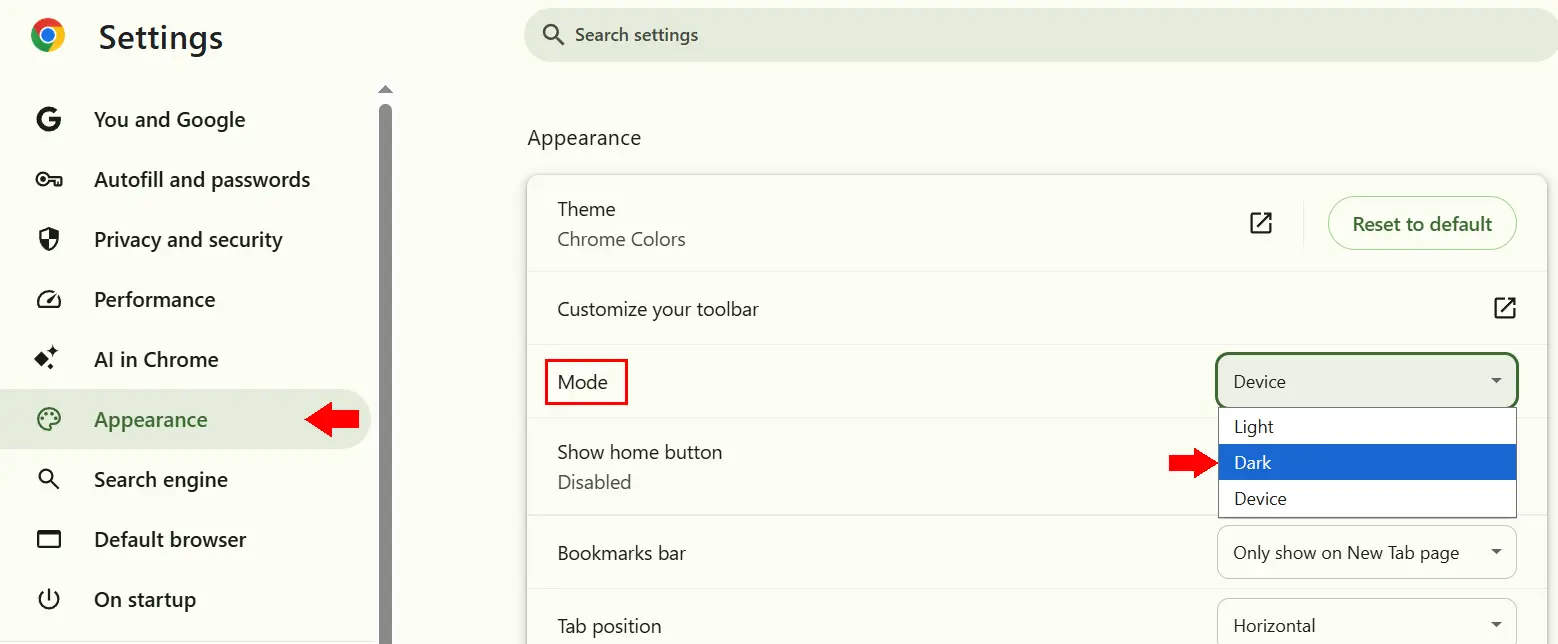Click Customize your toolbar text
1558x644 pixels.
(x=658, y=309)
